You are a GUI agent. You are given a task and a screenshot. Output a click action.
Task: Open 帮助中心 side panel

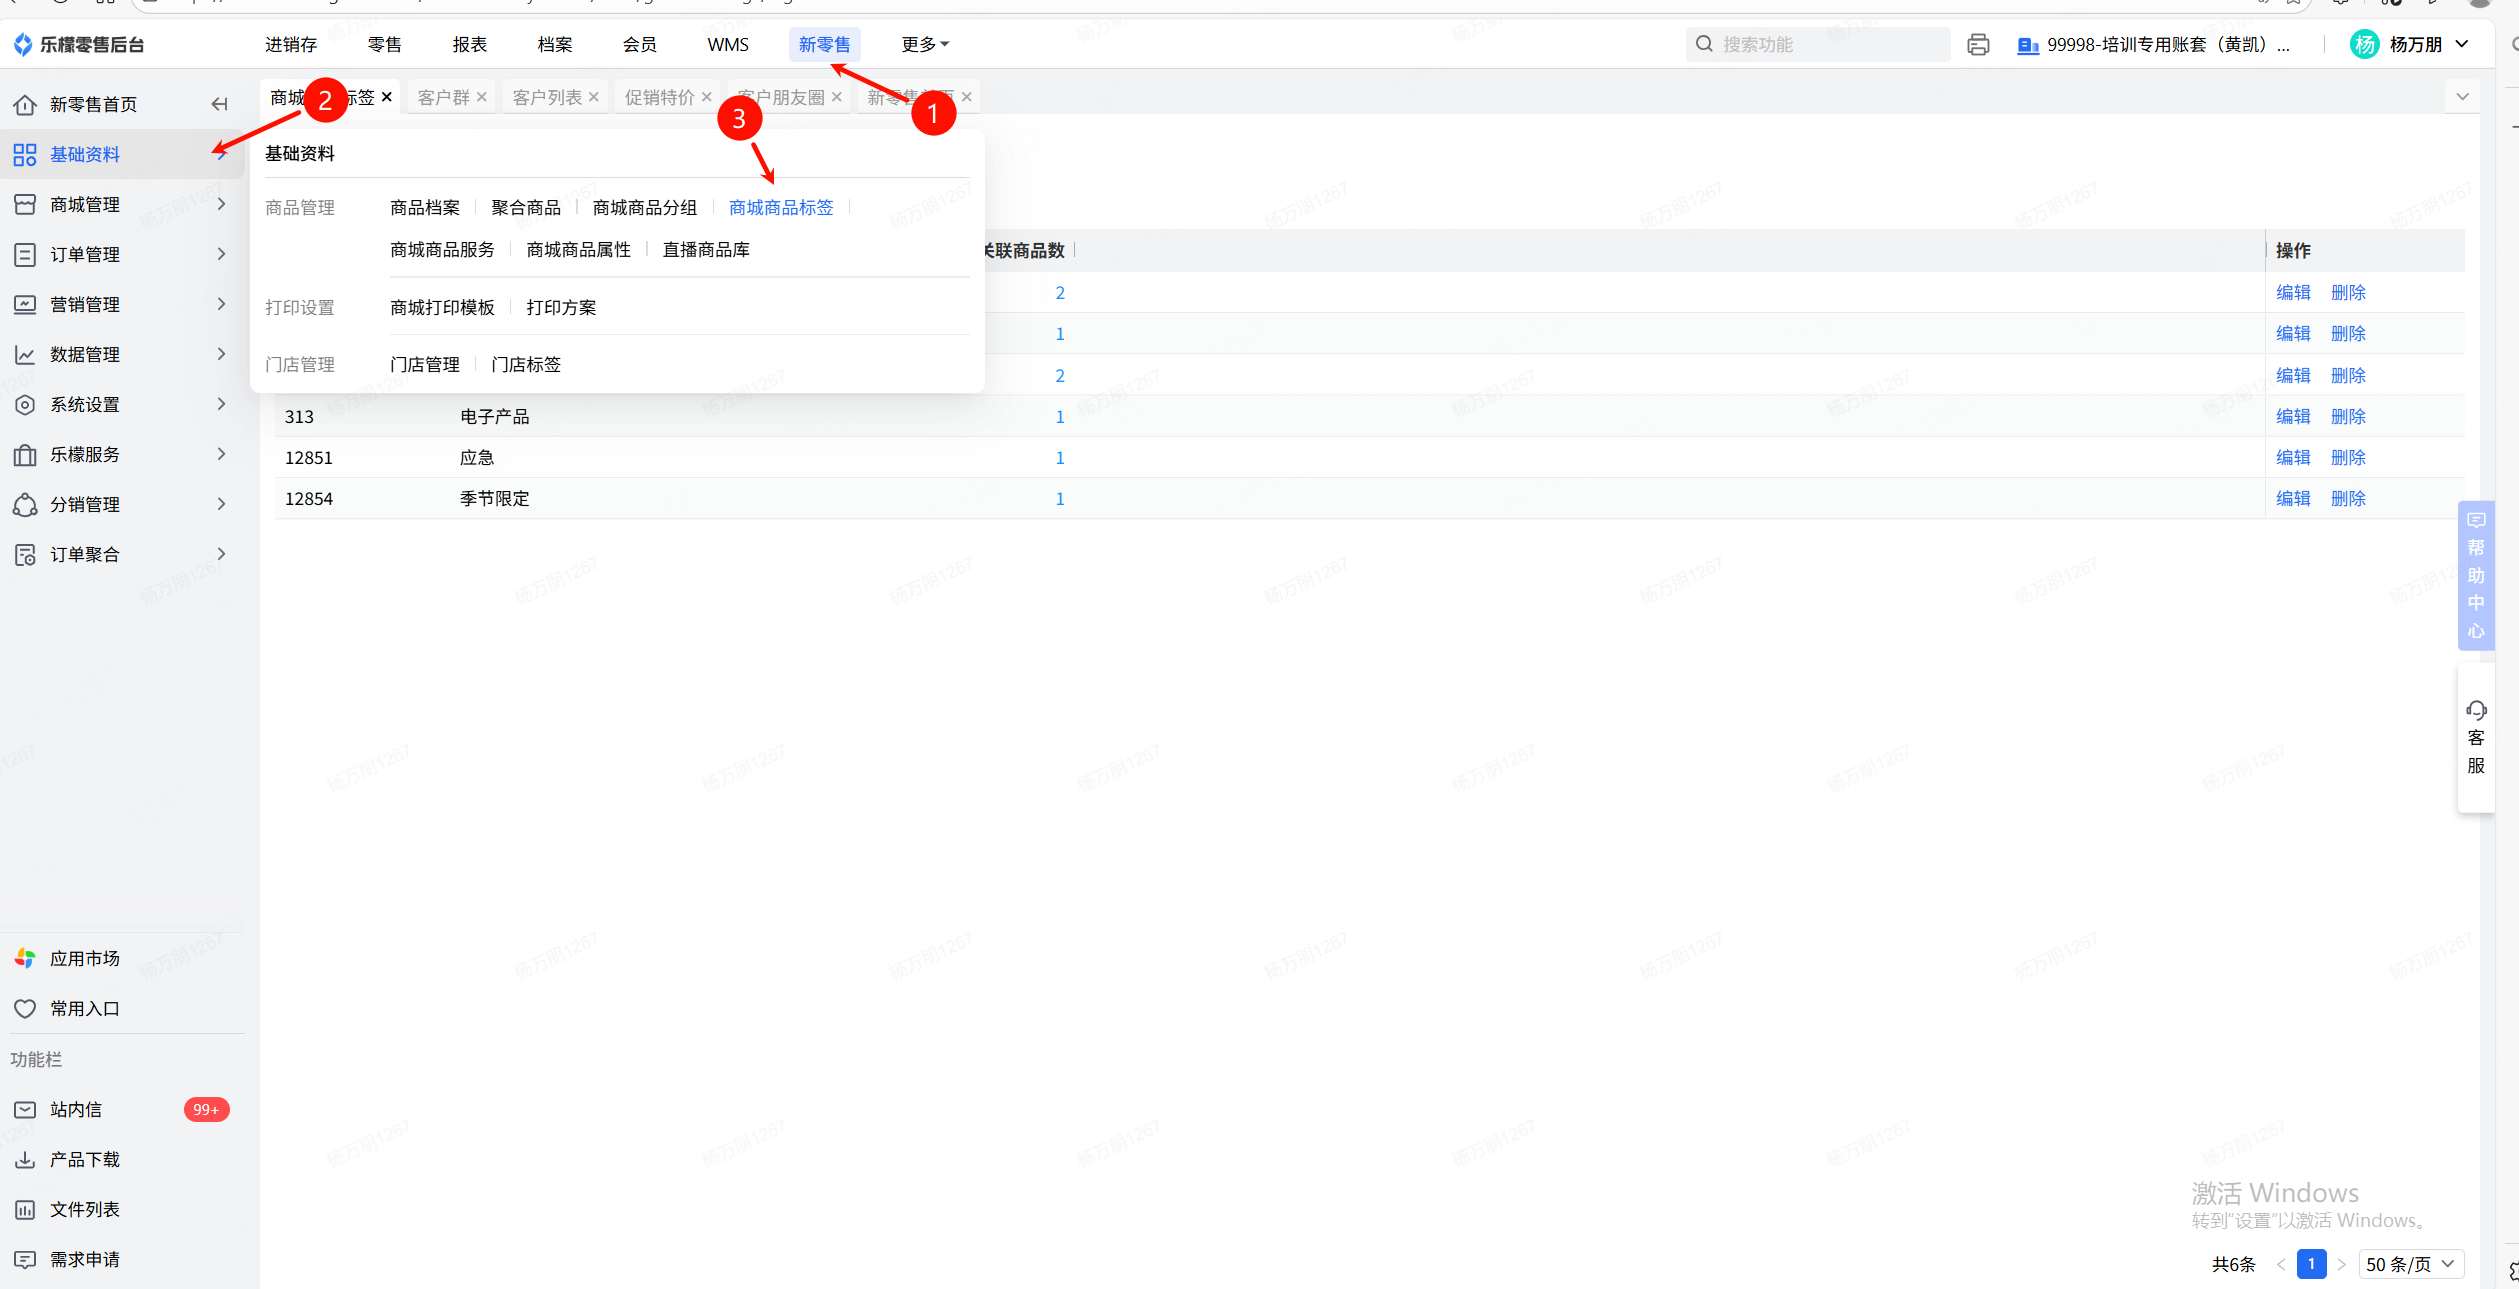pyautogui.click(x=2476, y=575)
